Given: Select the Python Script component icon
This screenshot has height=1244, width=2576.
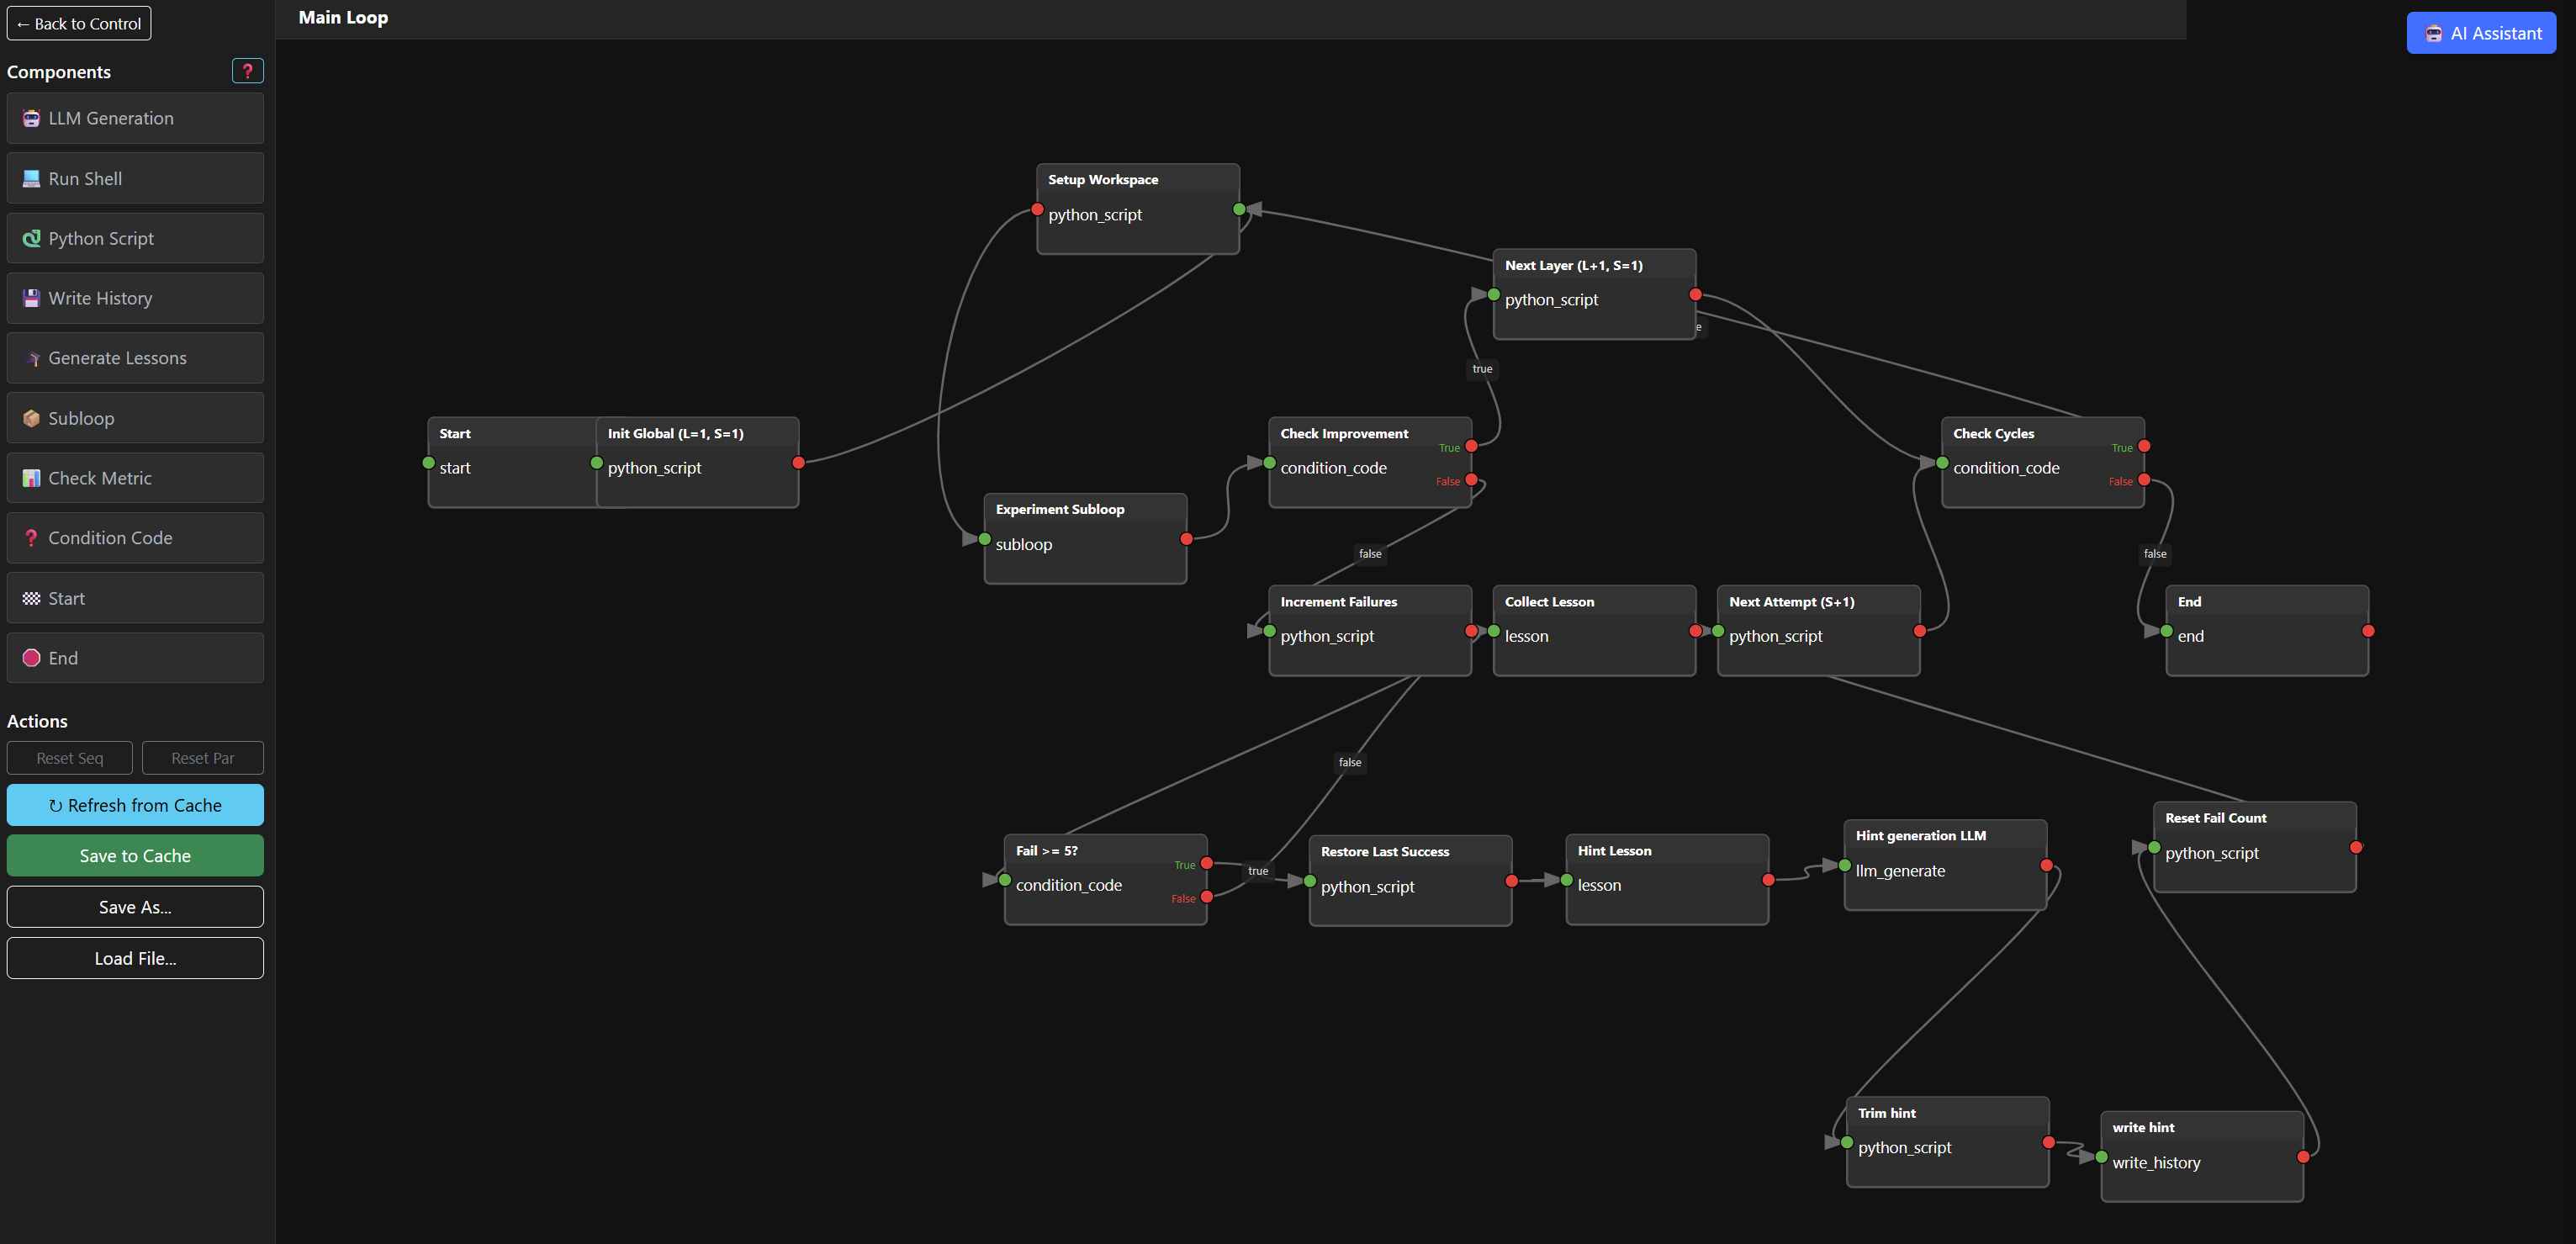Looking at the screenshot, I should tap(31, 238).
